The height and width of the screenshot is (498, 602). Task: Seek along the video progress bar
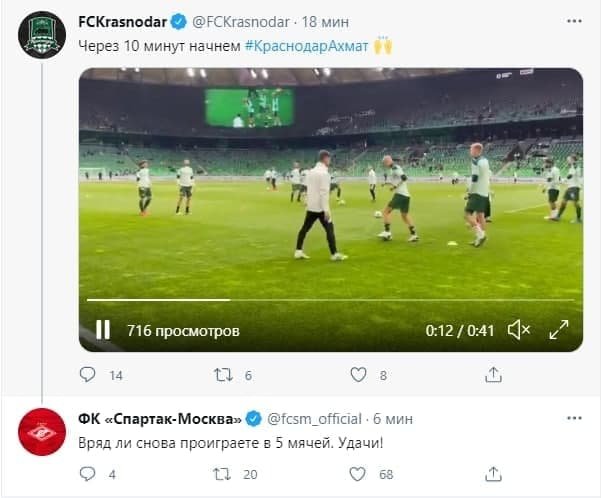330,299
